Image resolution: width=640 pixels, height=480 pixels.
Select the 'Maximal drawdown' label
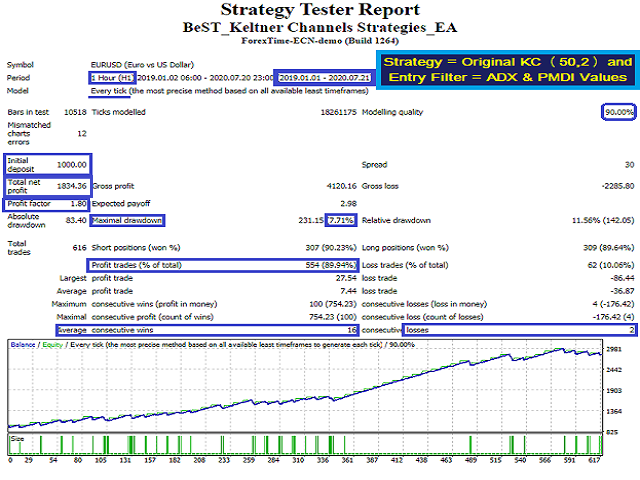point(127,220)
